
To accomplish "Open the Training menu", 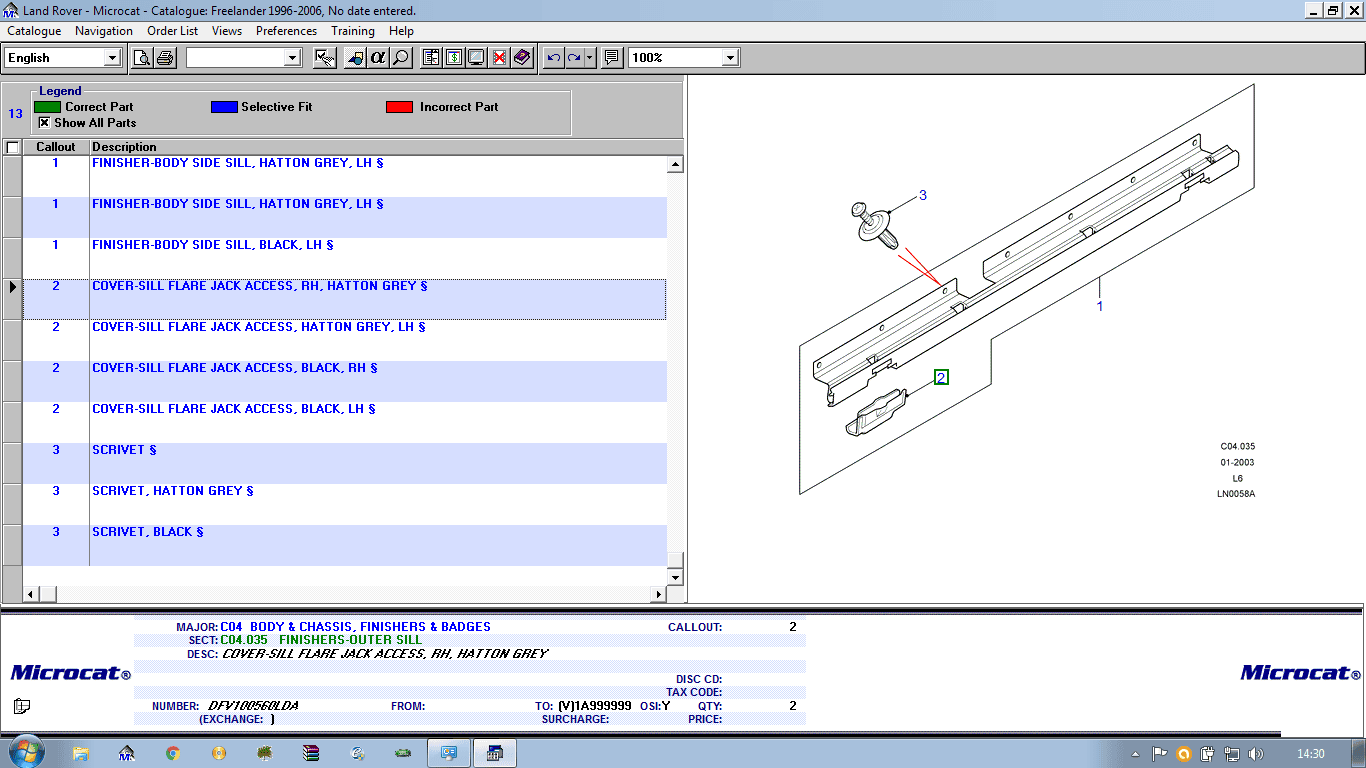I will (x=353, y=31).
